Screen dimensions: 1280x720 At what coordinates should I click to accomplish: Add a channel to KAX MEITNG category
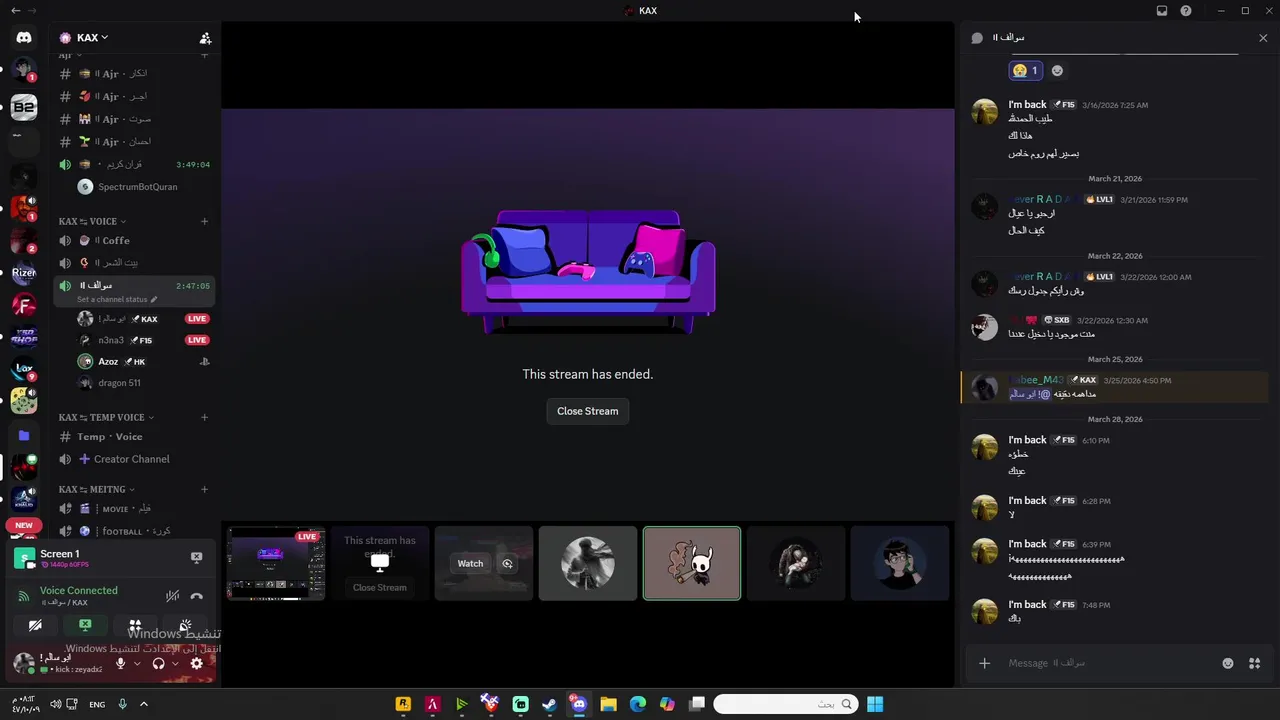click(x=204, y=489)
